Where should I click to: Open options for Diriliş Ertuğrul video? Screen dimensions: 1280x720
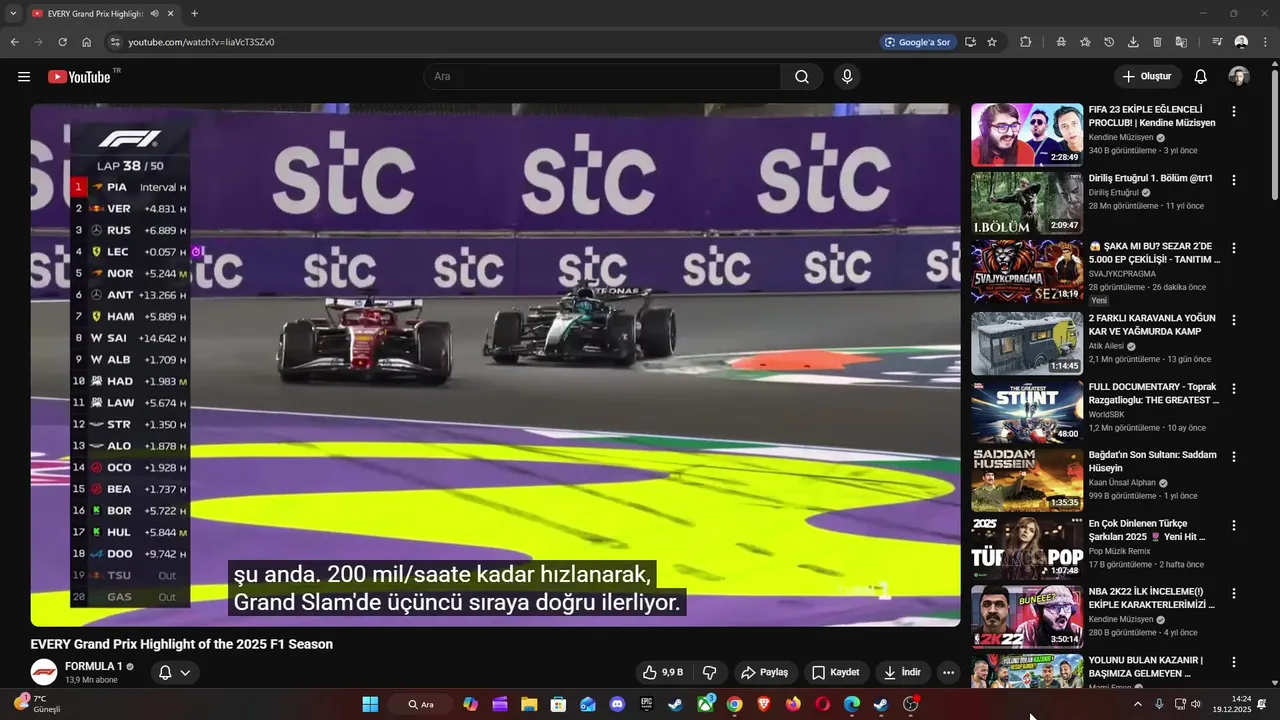(x=1233, y=180)
